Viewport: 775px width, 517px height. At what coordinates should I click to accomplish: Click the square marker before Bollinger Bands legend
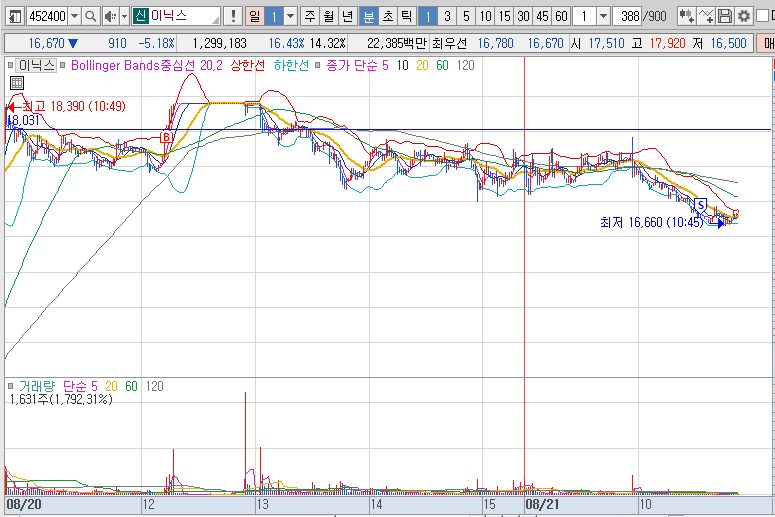click(62, 65)
